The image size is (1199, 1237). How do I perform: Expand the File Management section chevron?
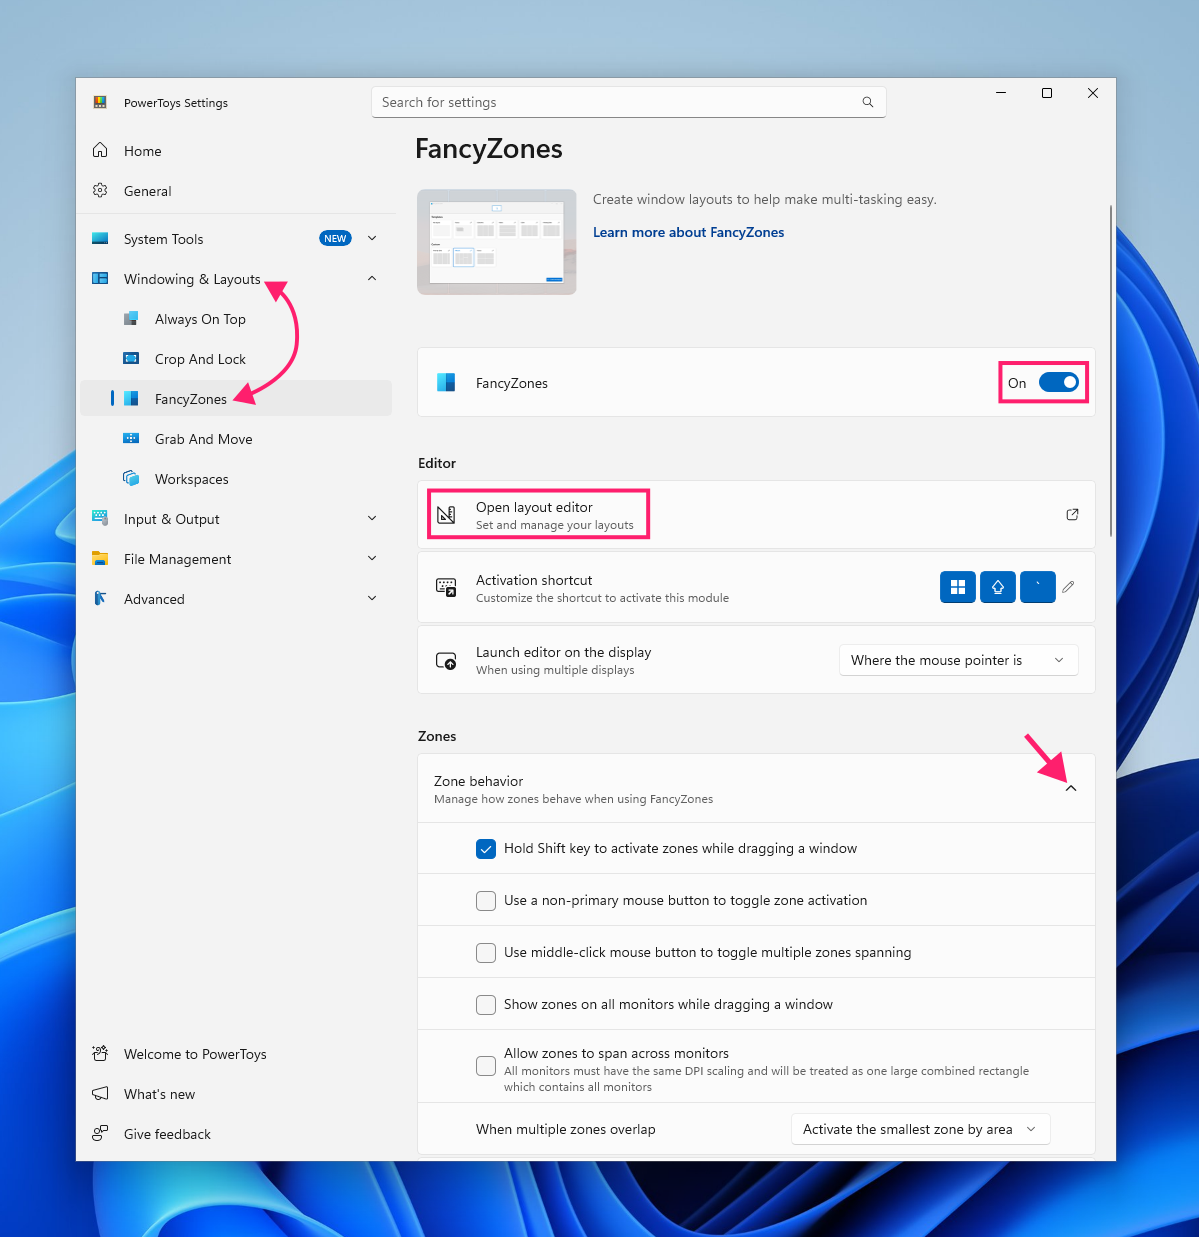[372, 558]
